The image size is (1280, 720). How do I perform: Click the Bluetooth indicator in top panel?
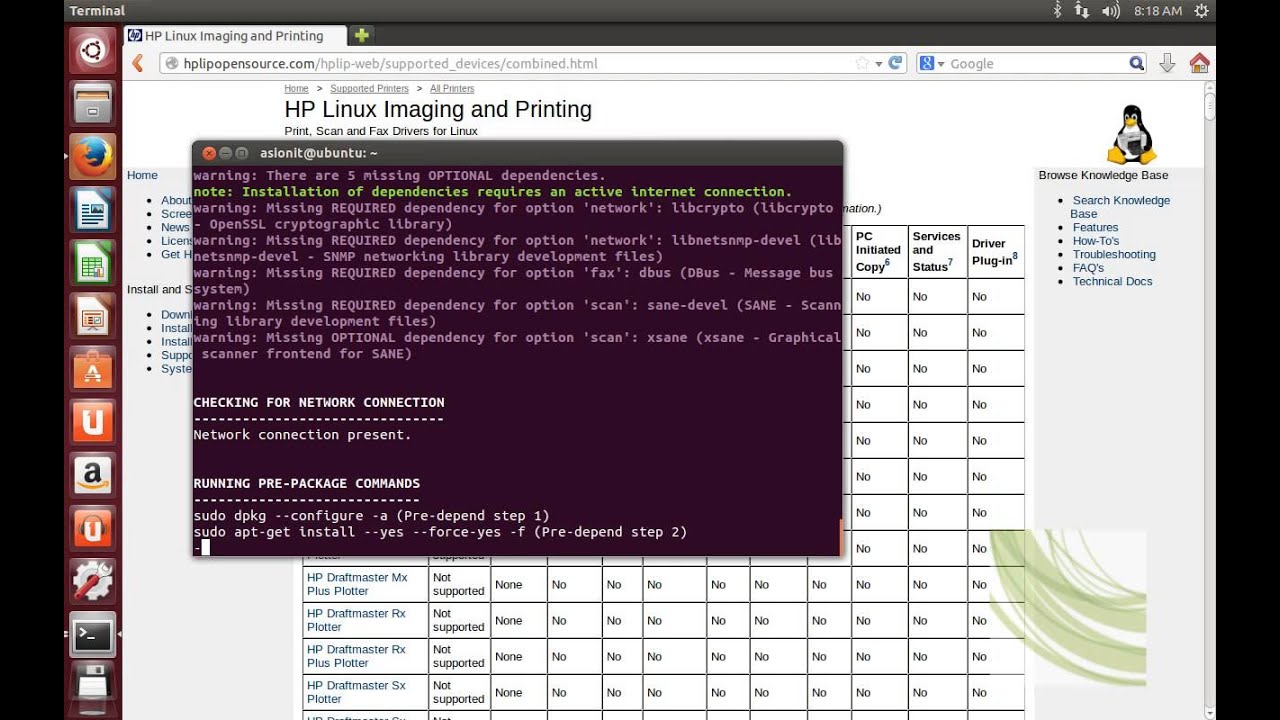pos(1058,10)
